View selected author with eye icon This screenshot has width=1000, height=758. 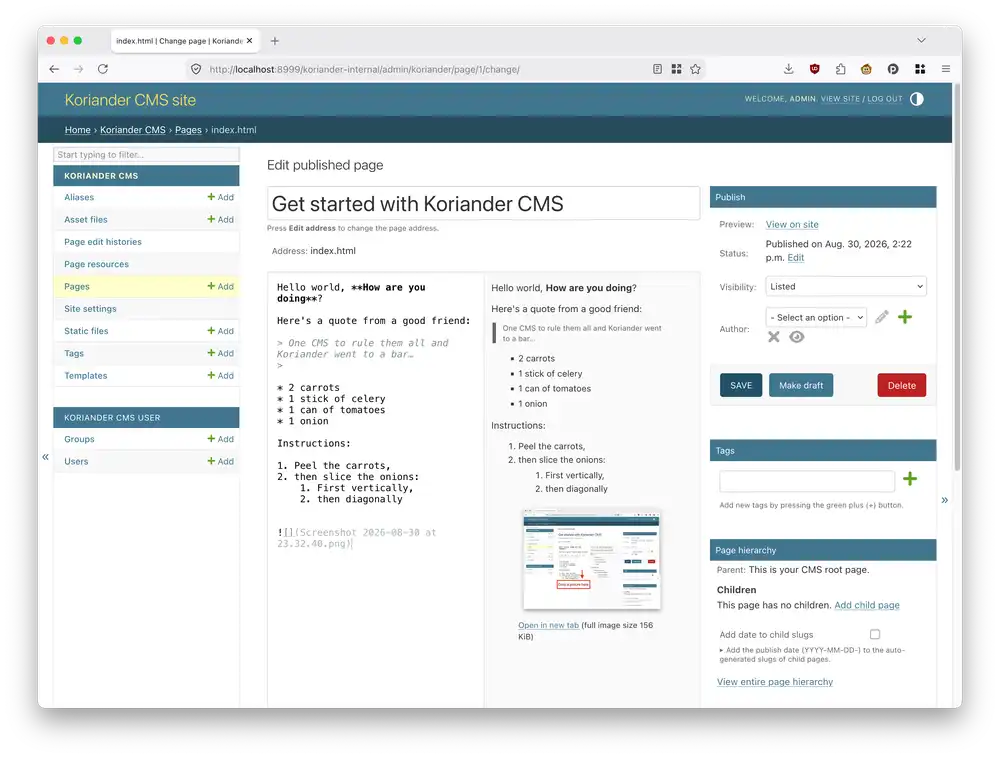click(x=797, y=337)
